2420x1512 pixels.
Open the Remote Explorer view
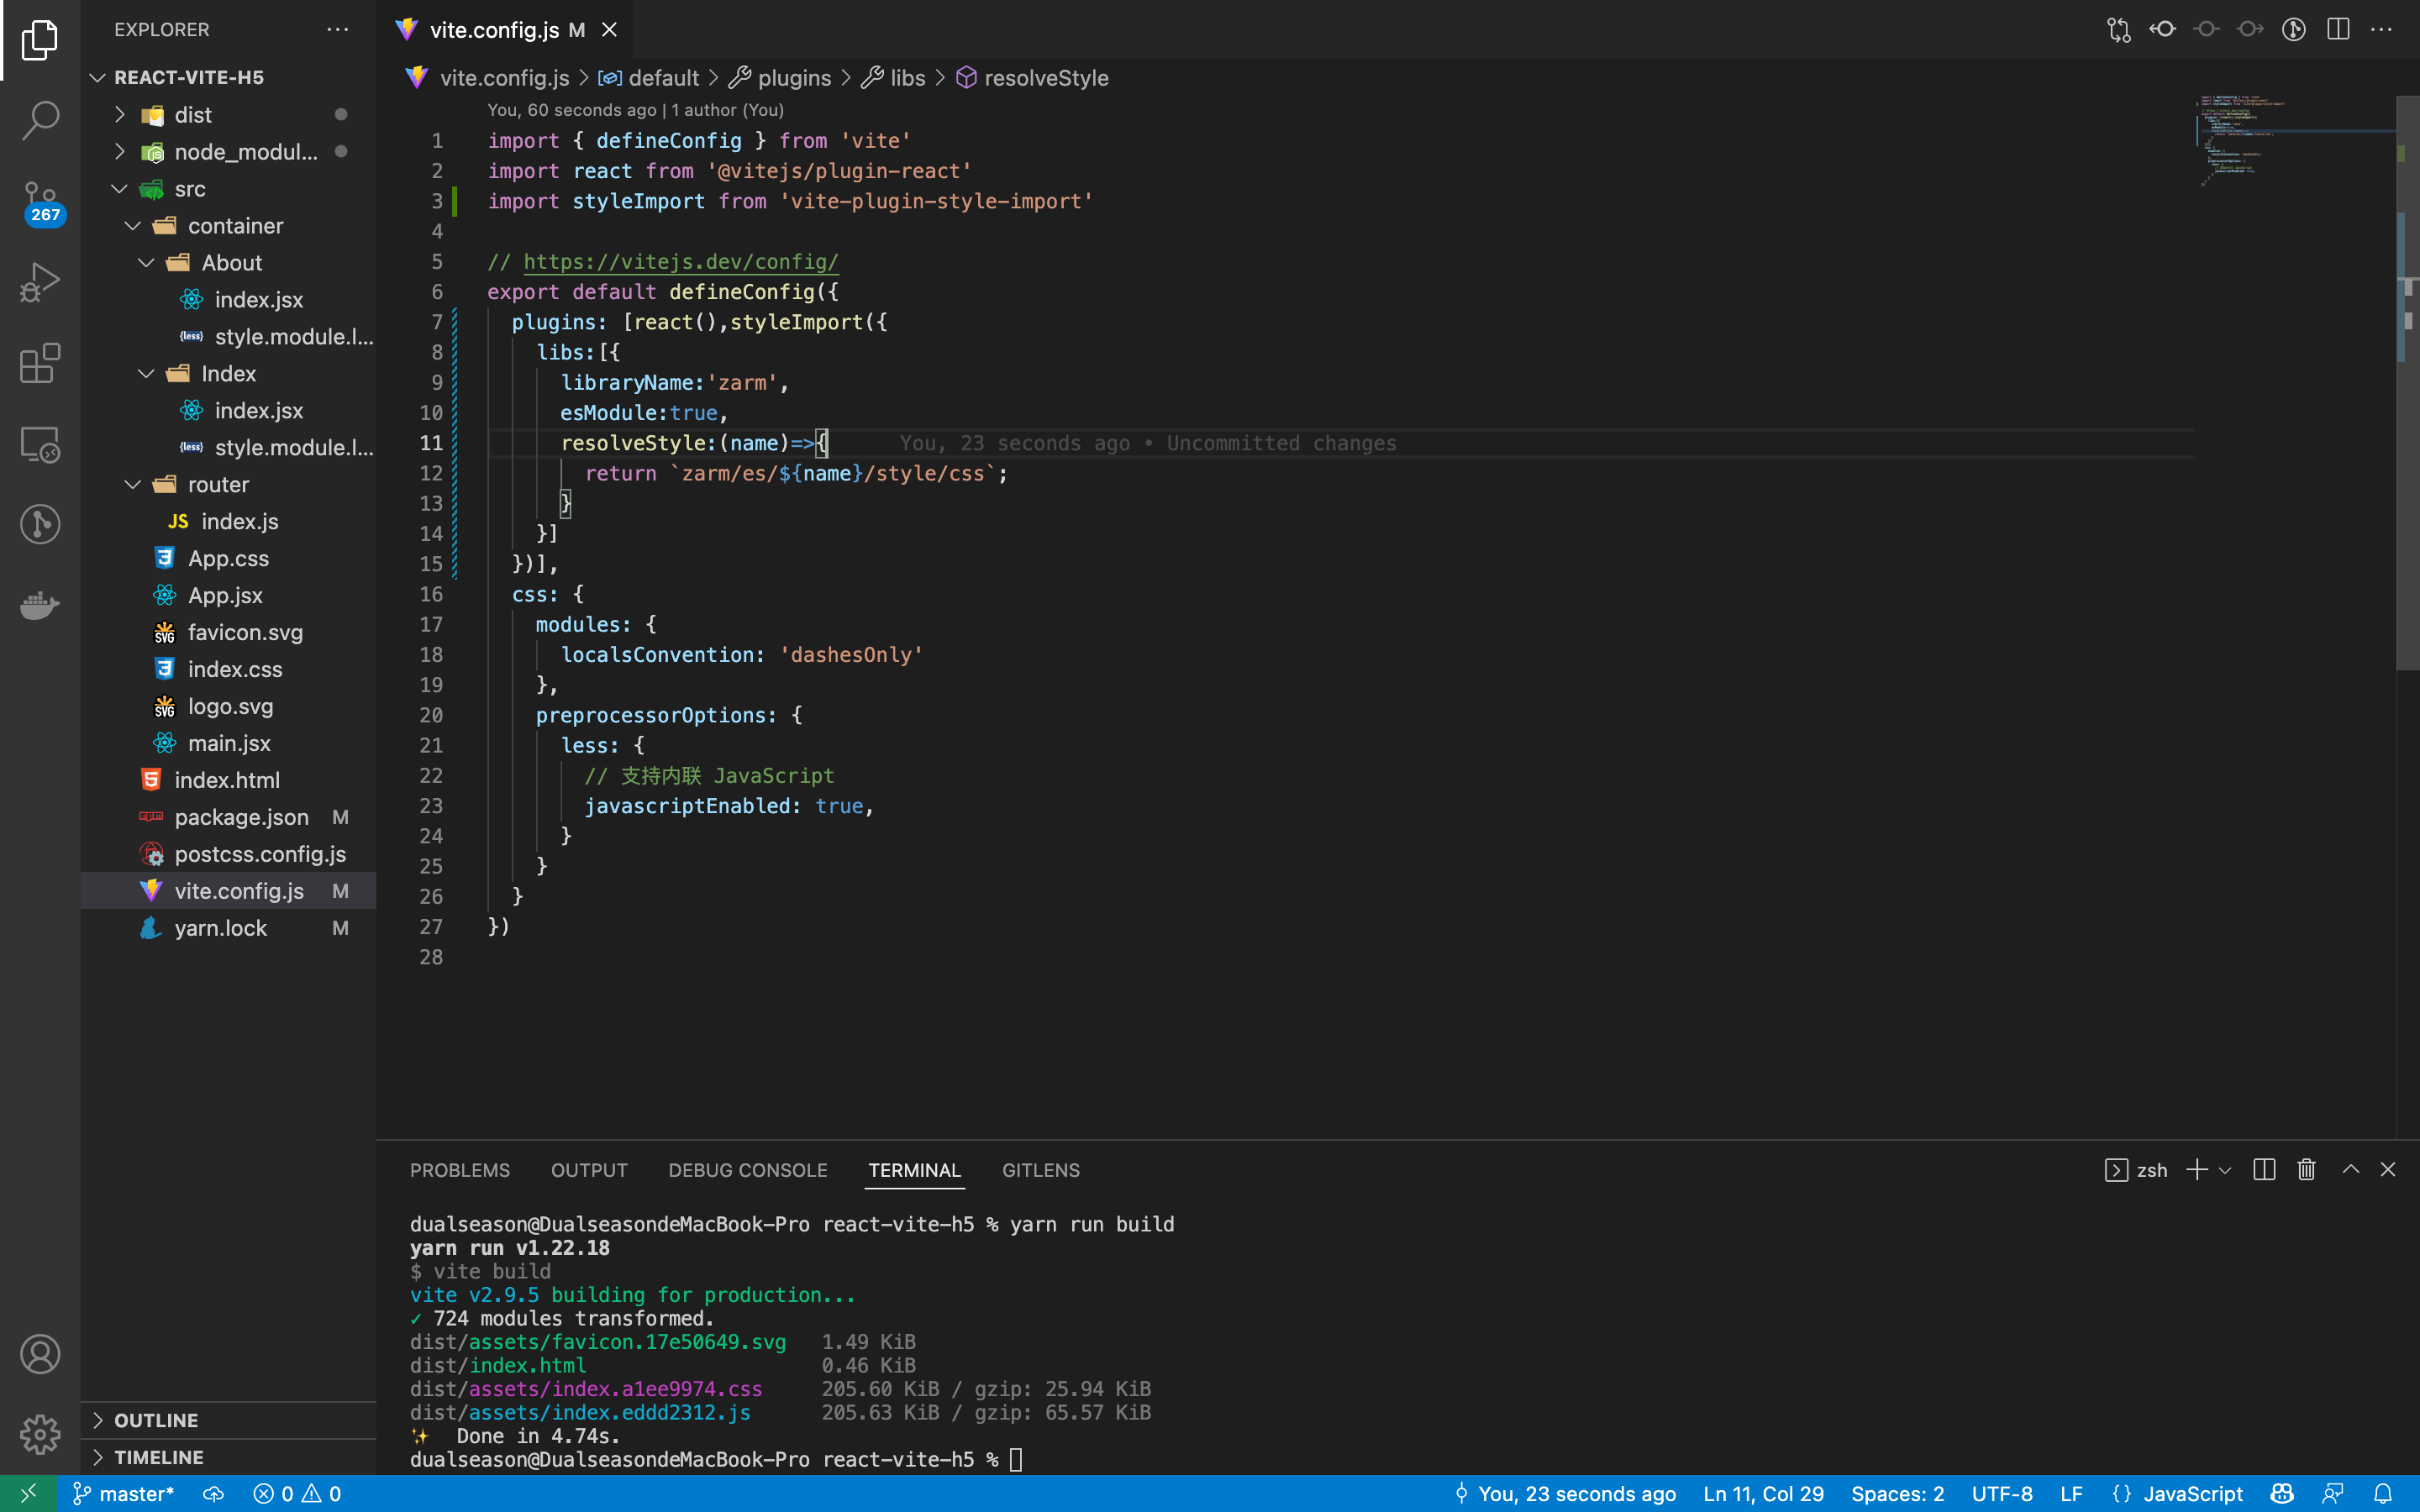point(40,444)
